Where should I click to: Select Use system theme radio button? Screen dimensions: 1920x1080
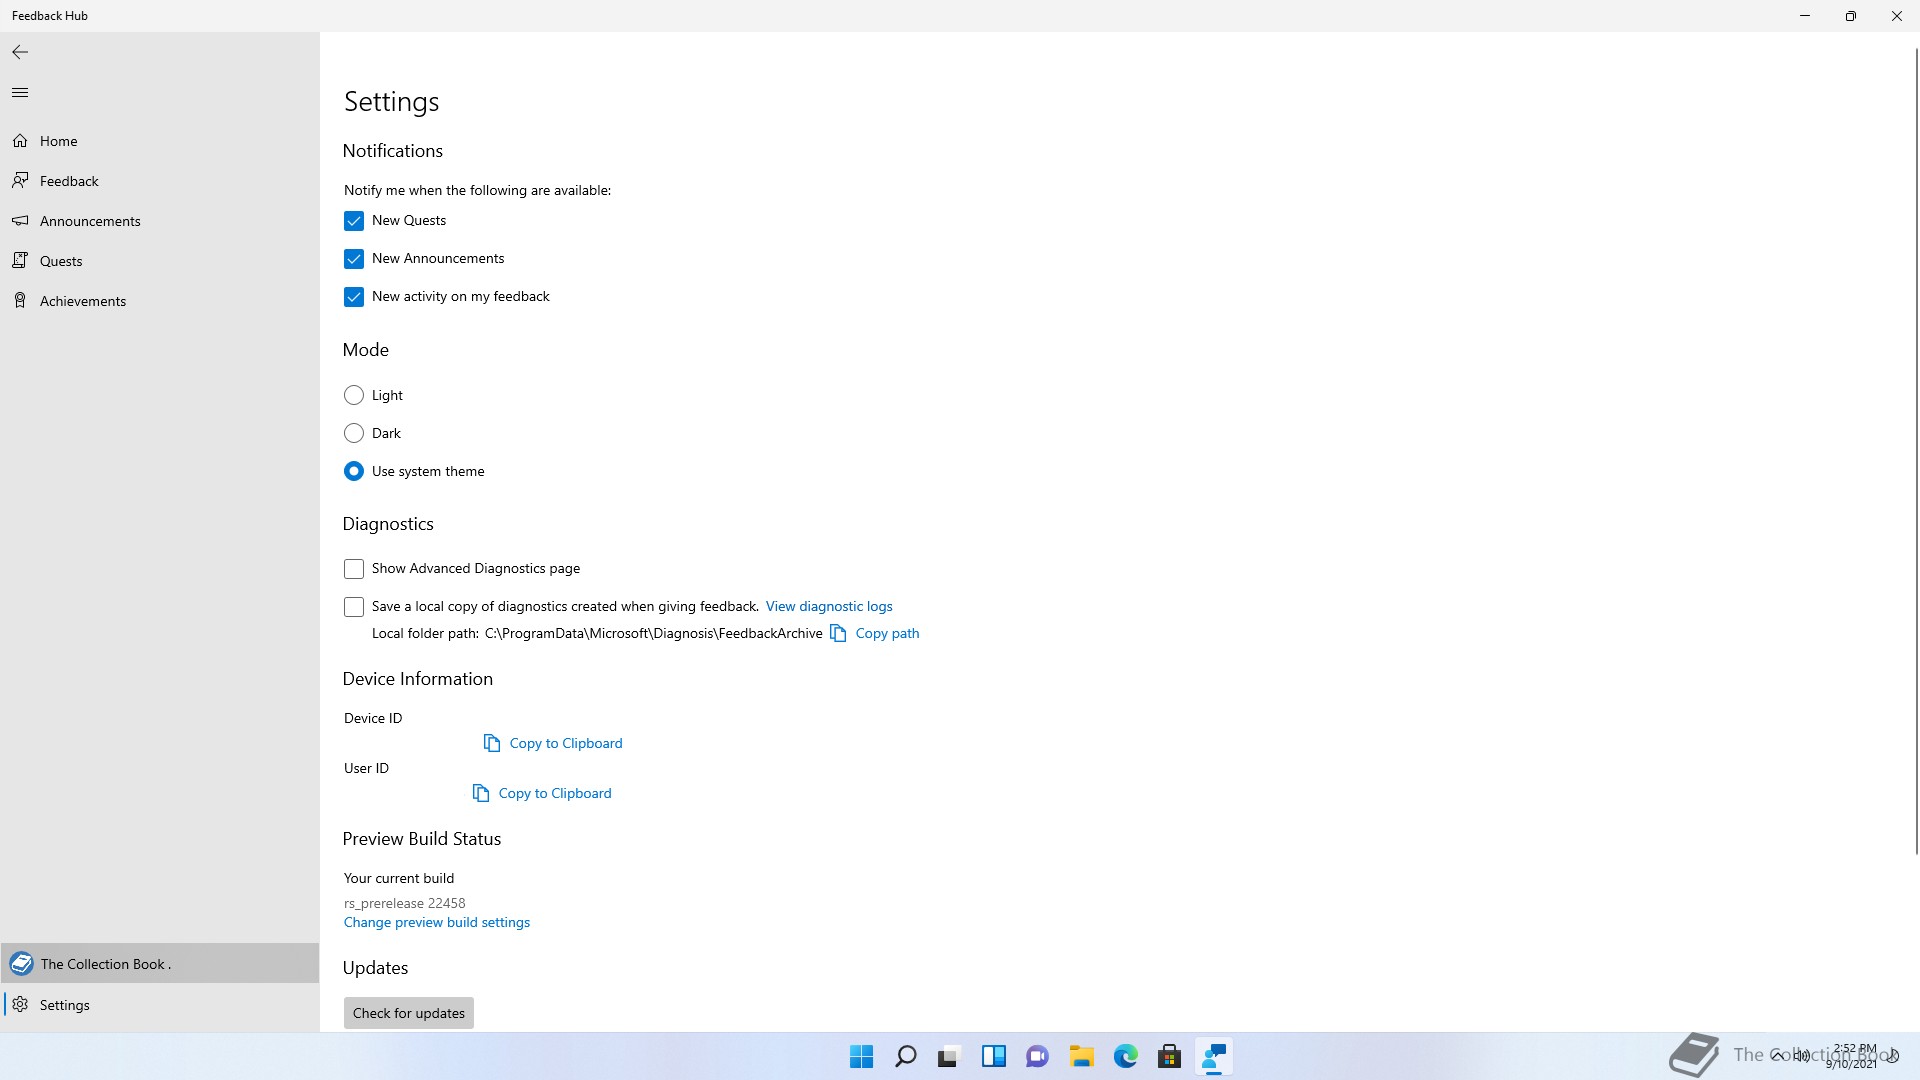coord(354,471)
